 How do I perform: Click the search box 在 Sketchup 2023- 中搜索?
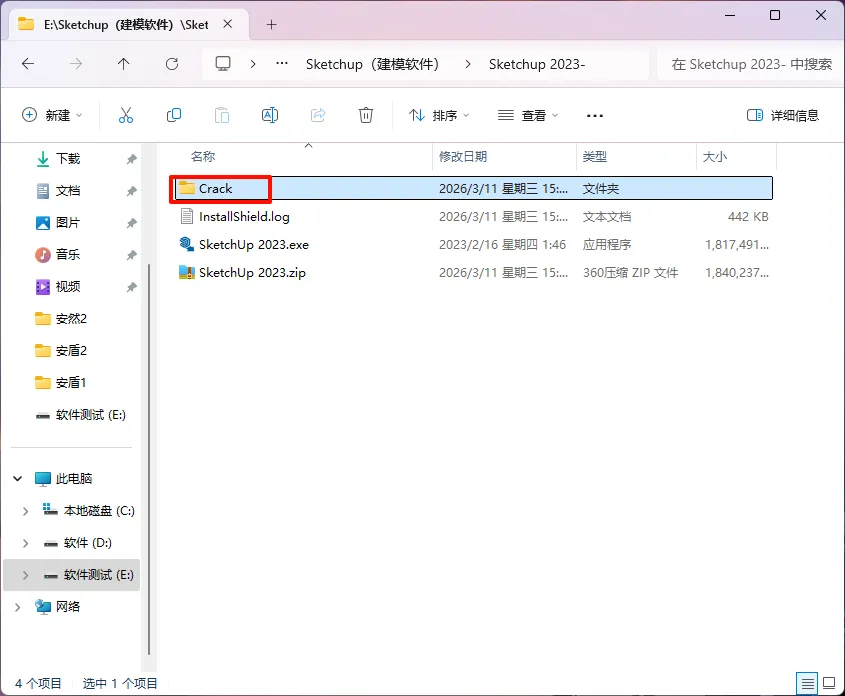point(750,64)
